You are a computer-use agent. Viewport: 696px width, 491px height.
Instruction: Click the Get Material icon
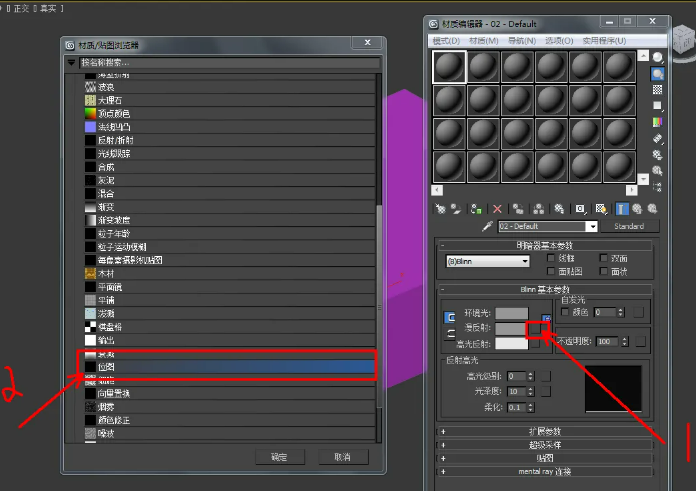(440, 209)
